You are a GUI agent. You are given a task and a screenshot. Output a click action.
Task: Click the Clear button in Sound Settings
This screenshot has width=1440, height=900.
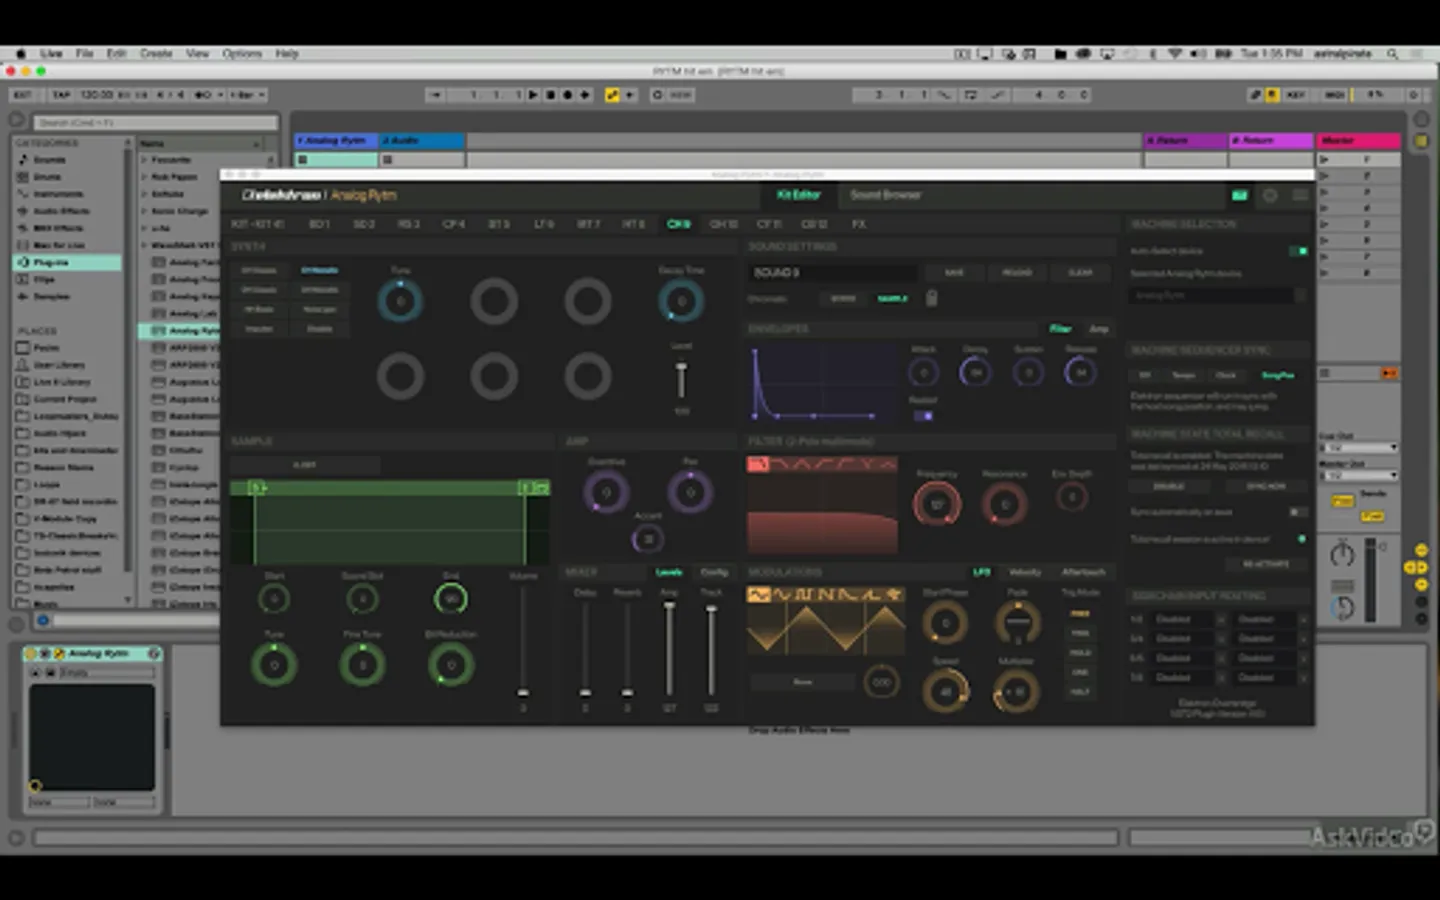pos(1080,273)
